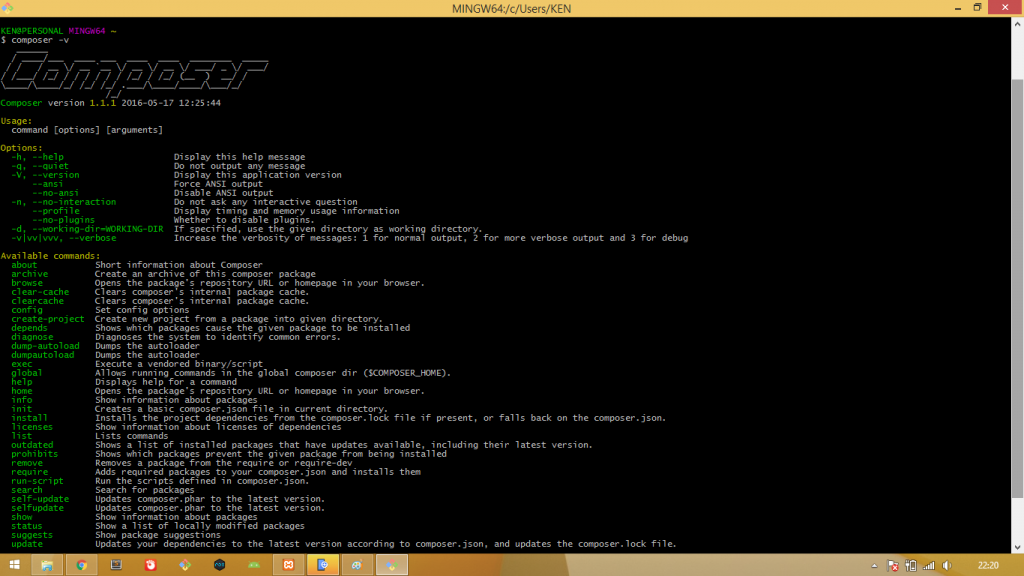Screen dimensions: 1024x576
Task: Click the "--profile" option
Action: click(x=56, y=211)
